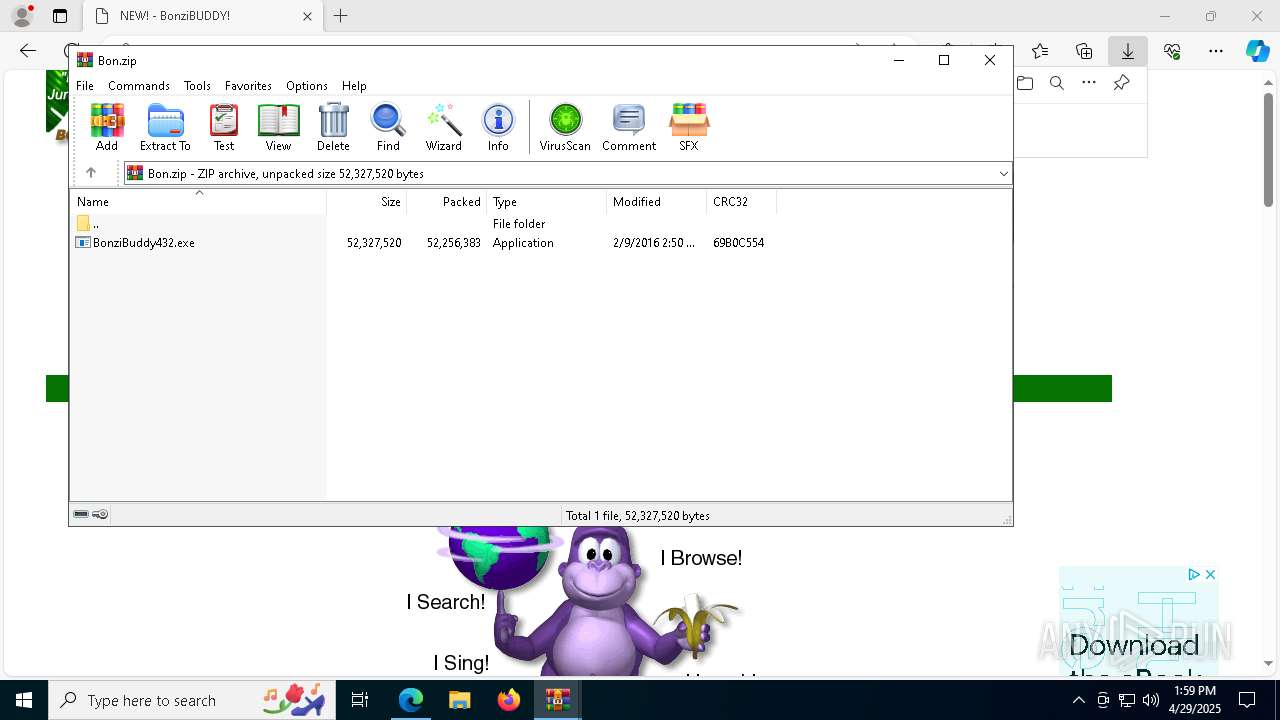Open the Favorites menu
This screenshot has width=1280, height=720.
[x=248, y=86]
